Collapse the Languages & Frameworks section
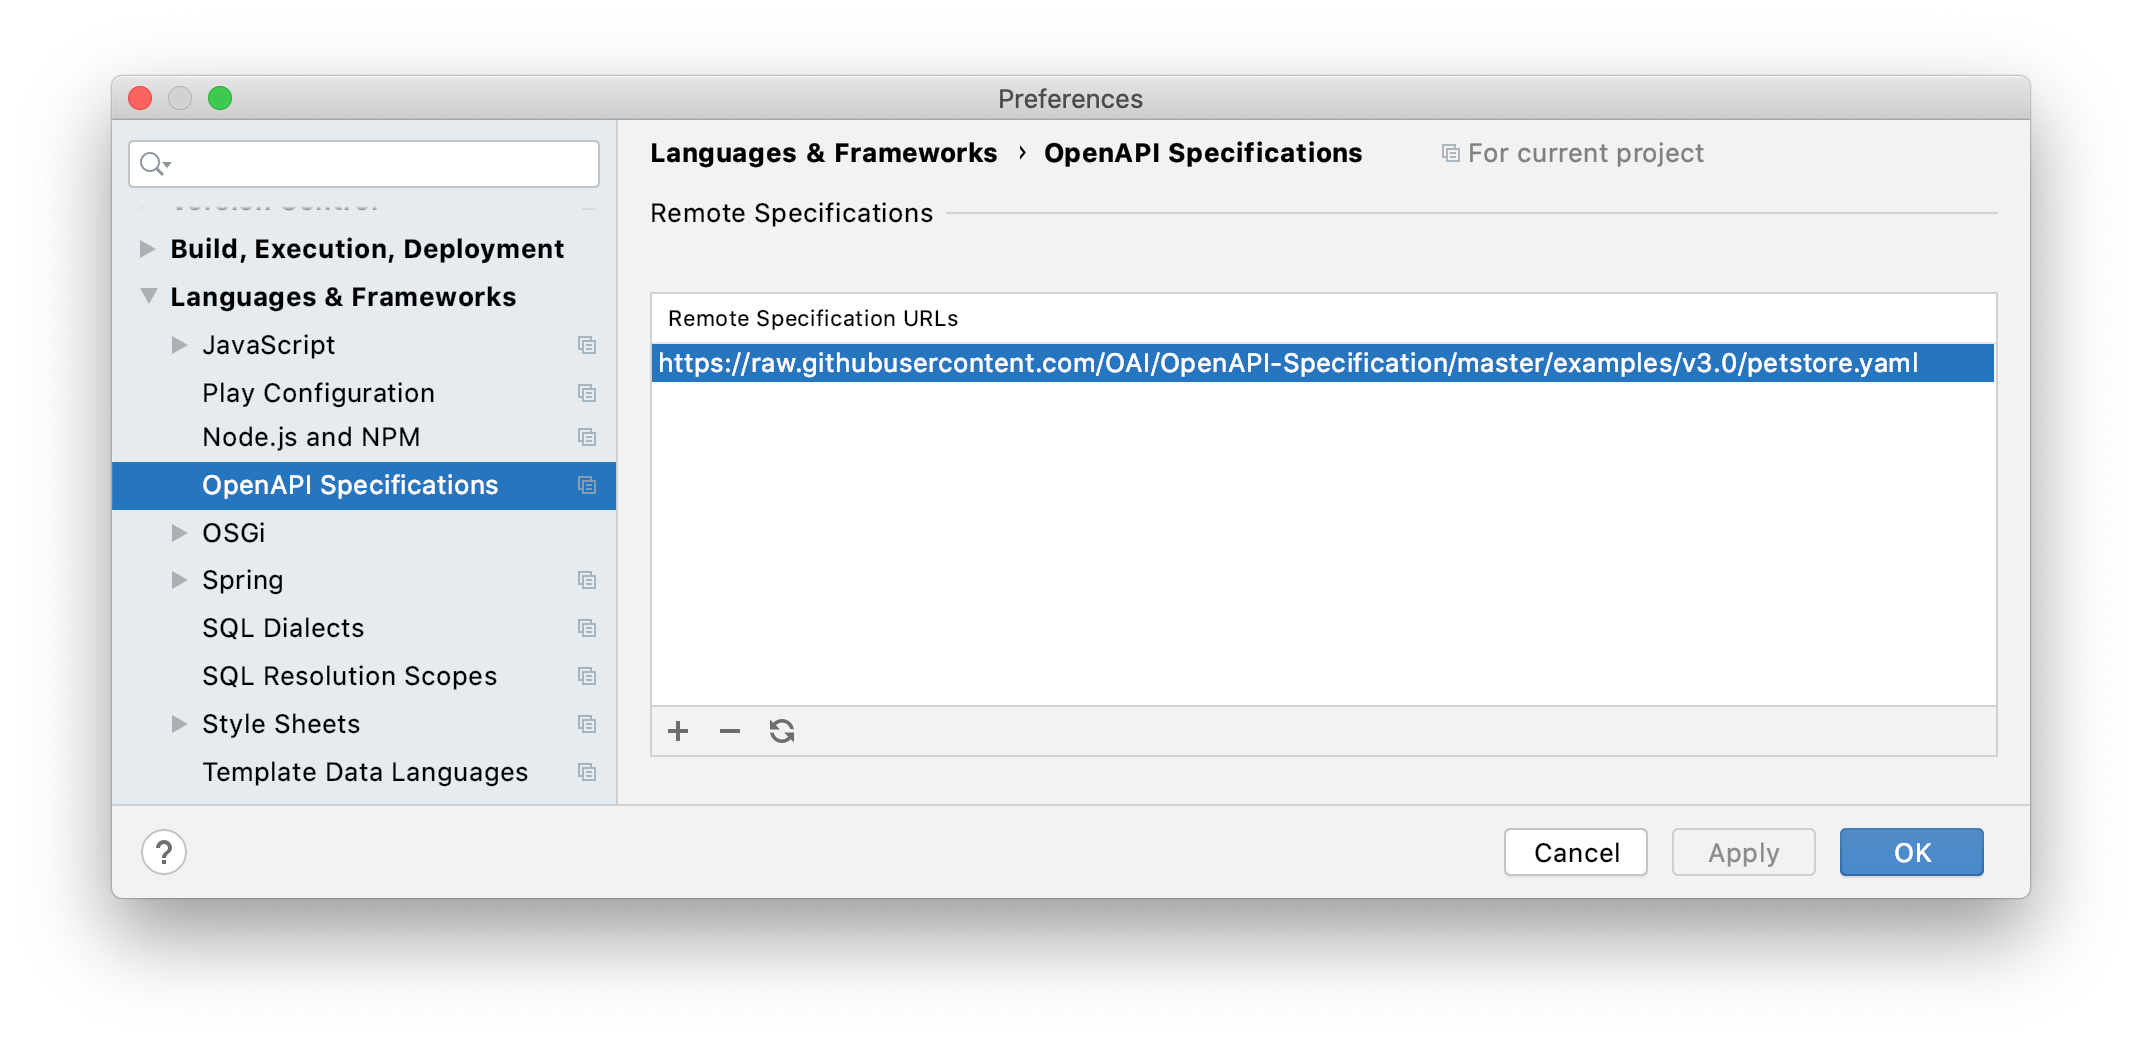Image resolution: width=2142 pixels, height=1046 pixels. click(148, 296)
